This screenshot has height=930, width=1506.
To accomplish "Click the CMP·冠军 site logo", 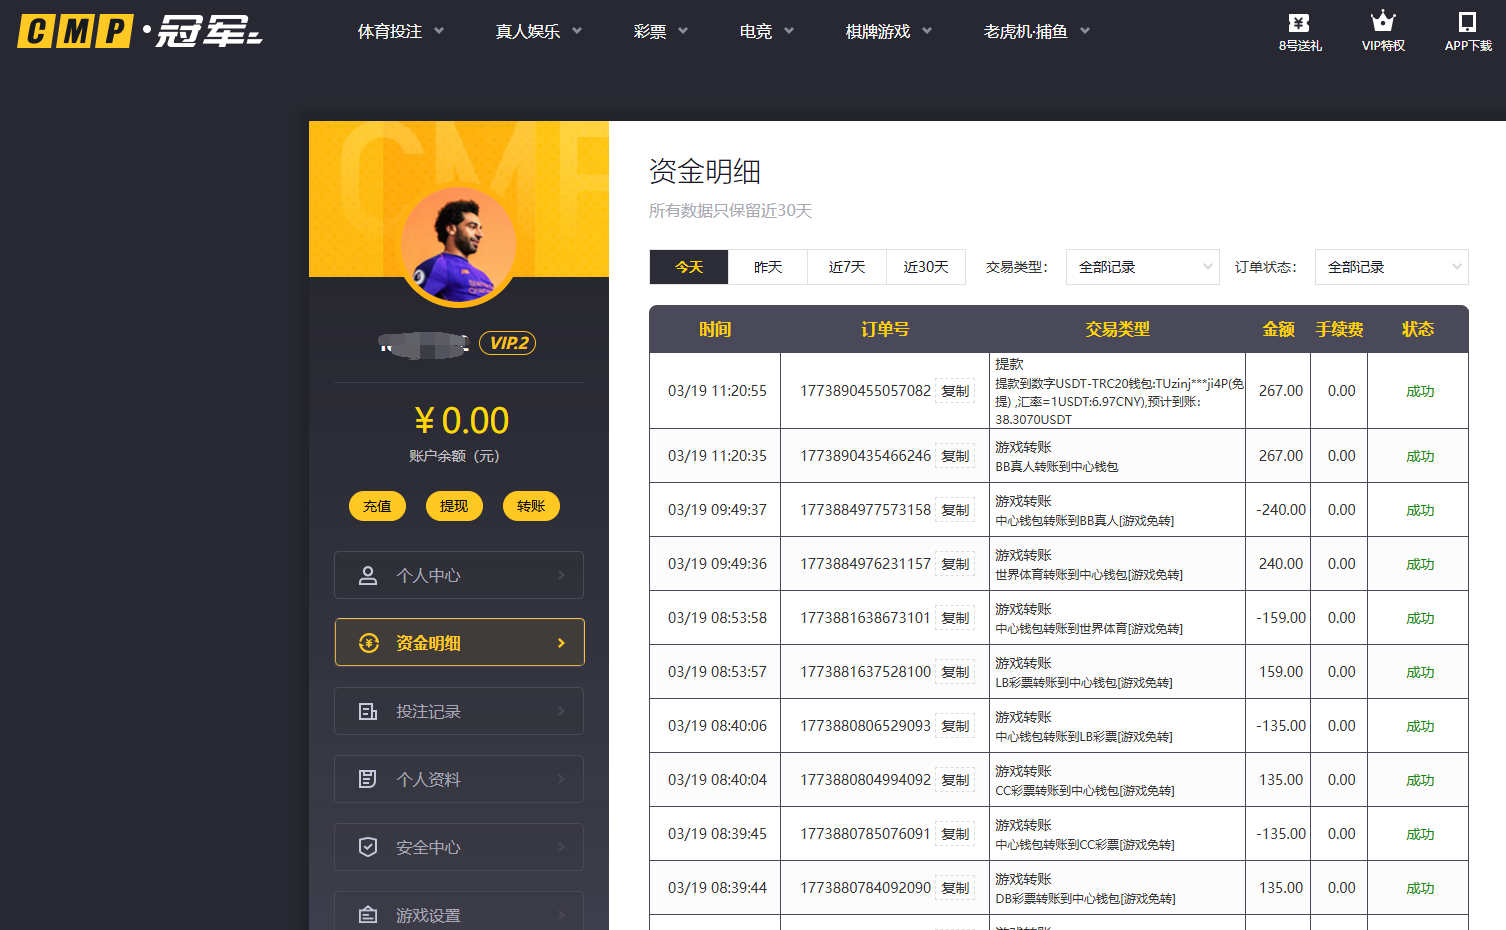I will [x=135, y=31].
